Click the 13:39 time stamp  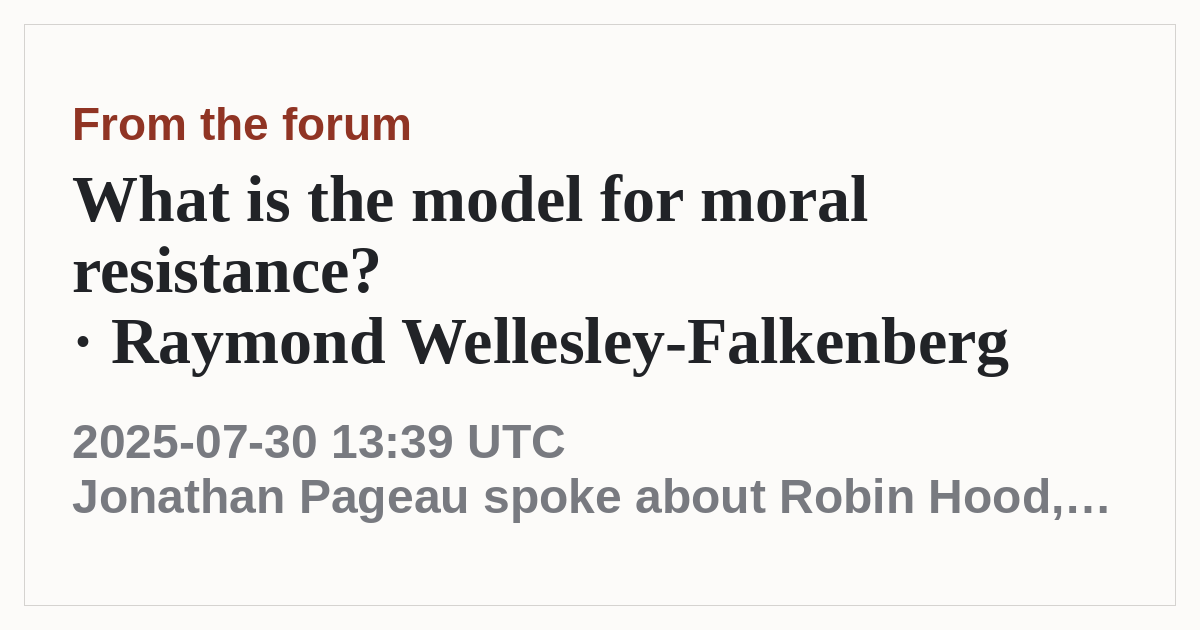click(x=392, y=442)
